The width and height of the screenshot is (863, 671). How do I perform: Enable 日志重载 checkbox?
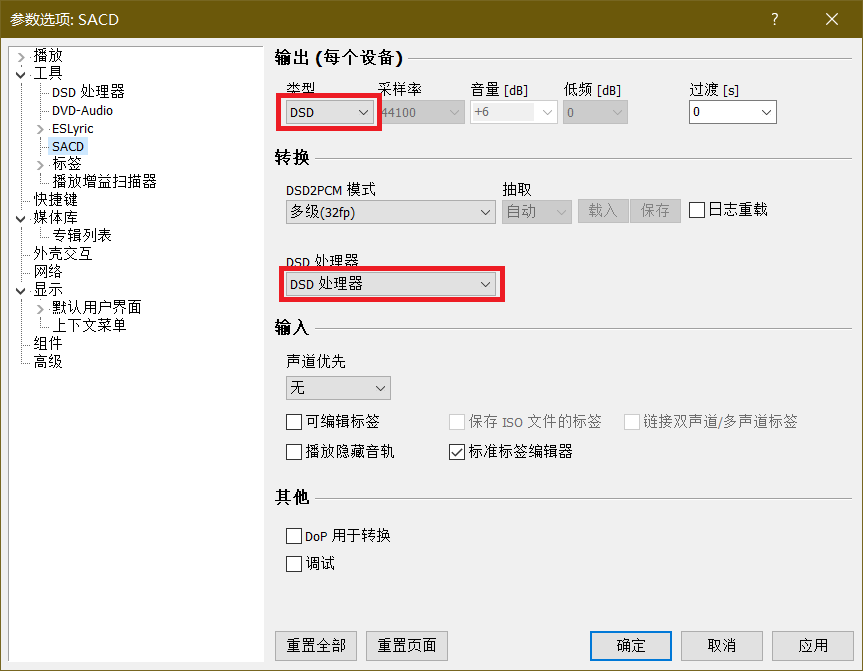698,210
